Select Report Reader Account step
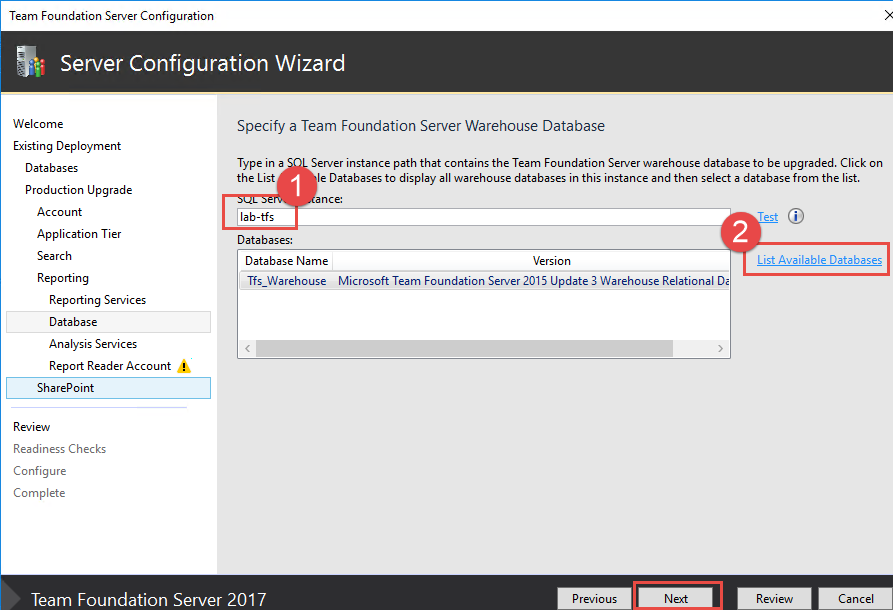Screen dimensions: 893x610 (x=110, y=366)
